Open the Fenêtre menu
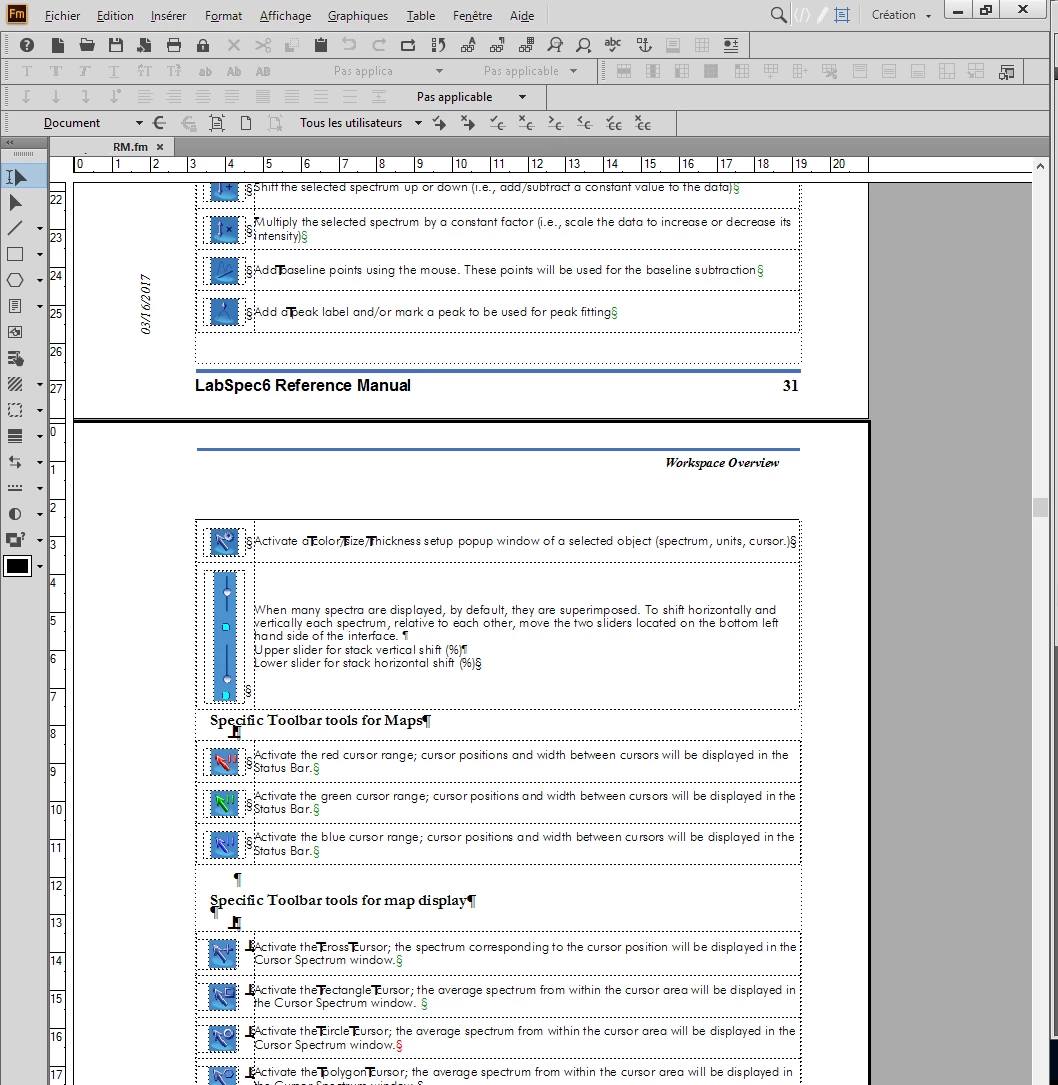The image size is (1058, 1085). point(473,15)
